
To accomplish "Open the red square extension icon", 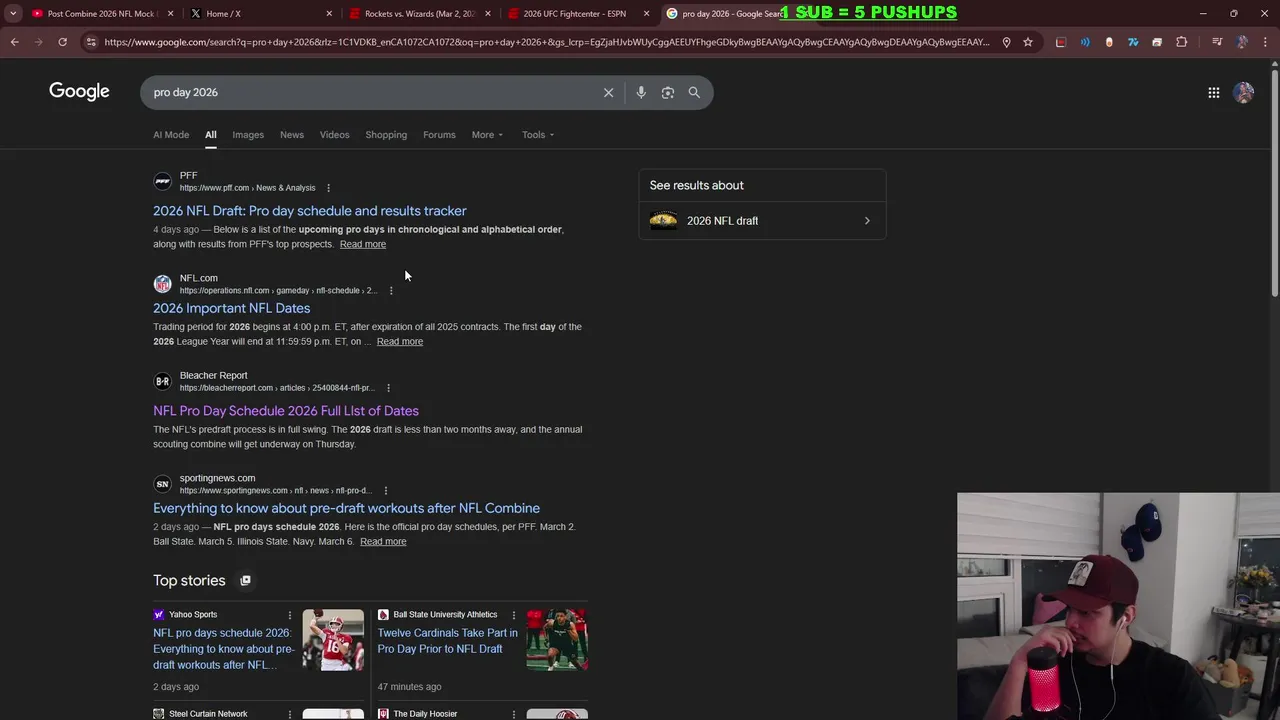I will click(1061, 42).
